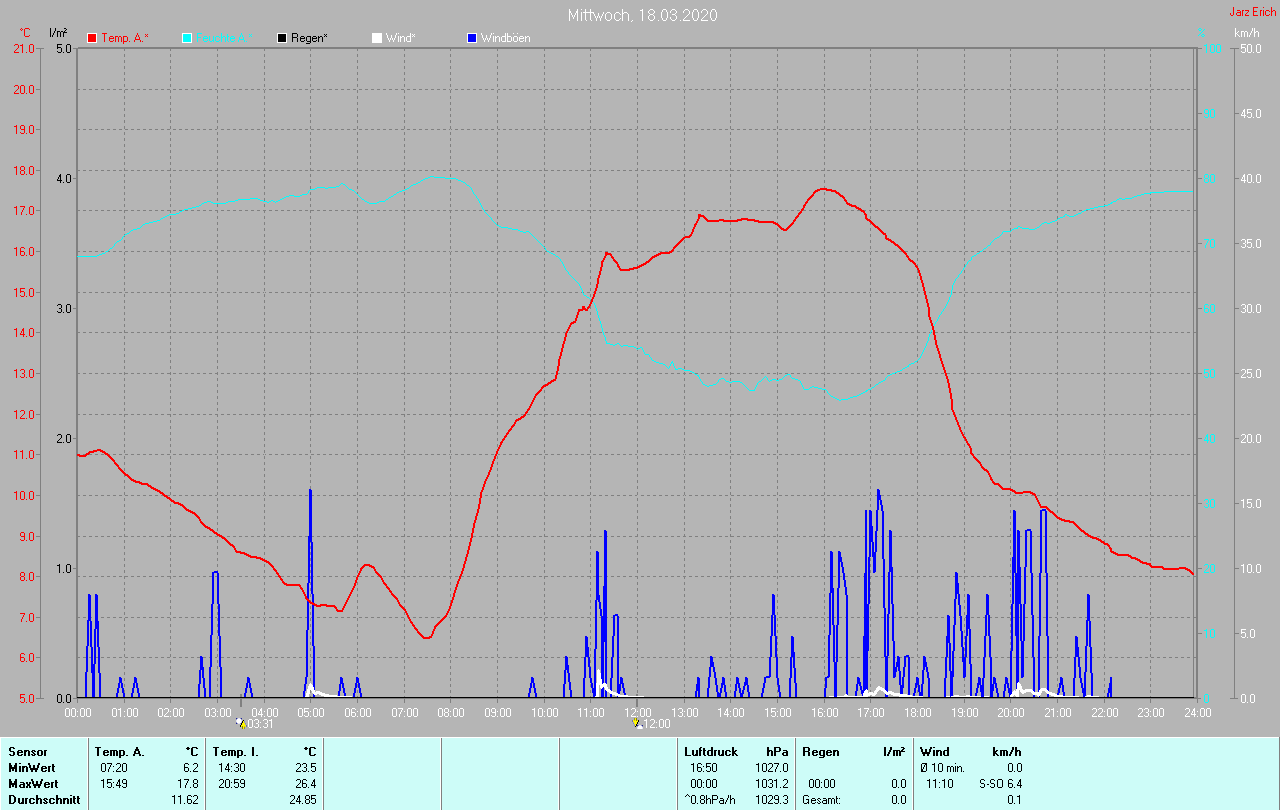This screenshot has width=1280, height=810.
Task: Click the '06:00' time axis label
Action: (358, 713)
